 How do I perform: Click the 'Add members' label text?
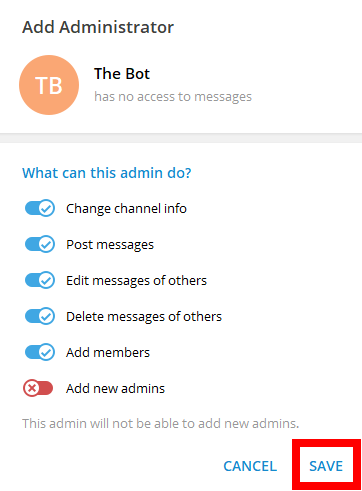coord(108,353)
